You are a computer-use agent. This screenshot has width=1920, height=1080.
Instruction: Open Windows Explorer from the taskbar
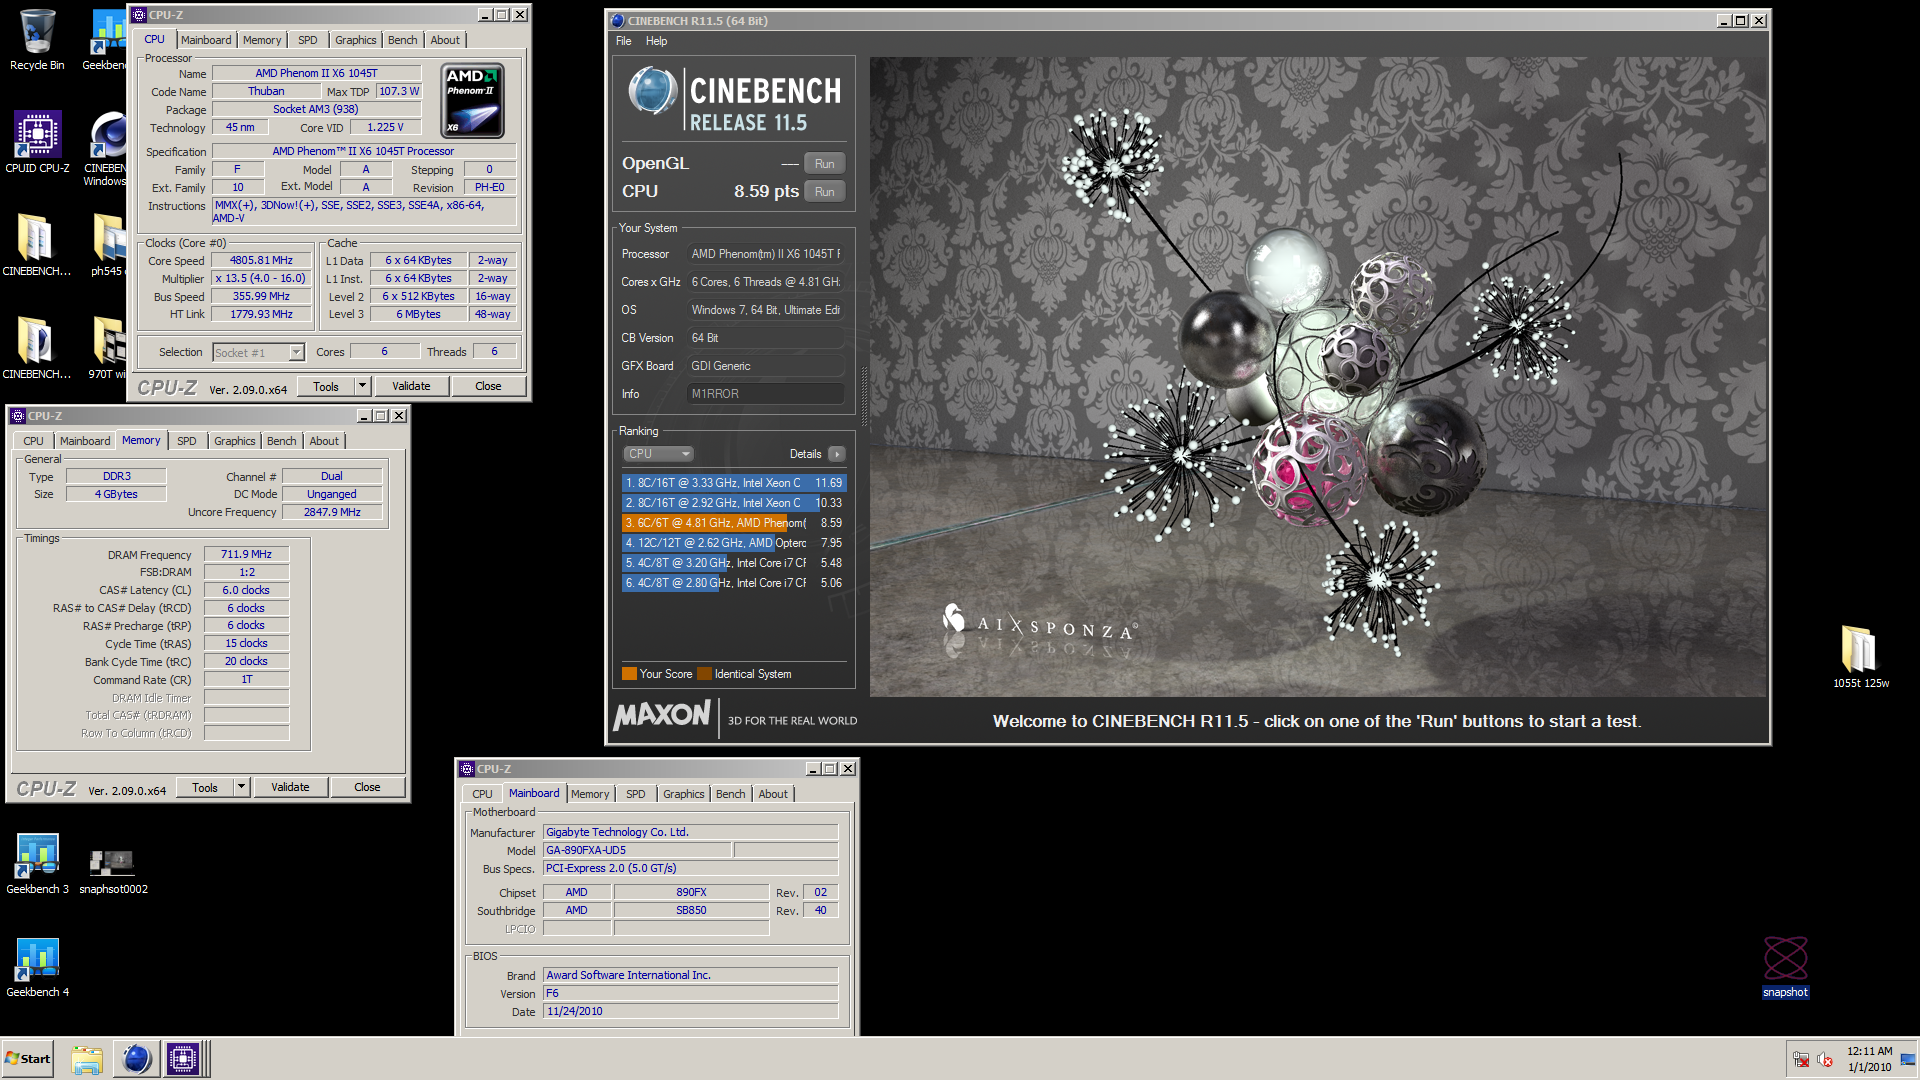tap(87, 1059)
